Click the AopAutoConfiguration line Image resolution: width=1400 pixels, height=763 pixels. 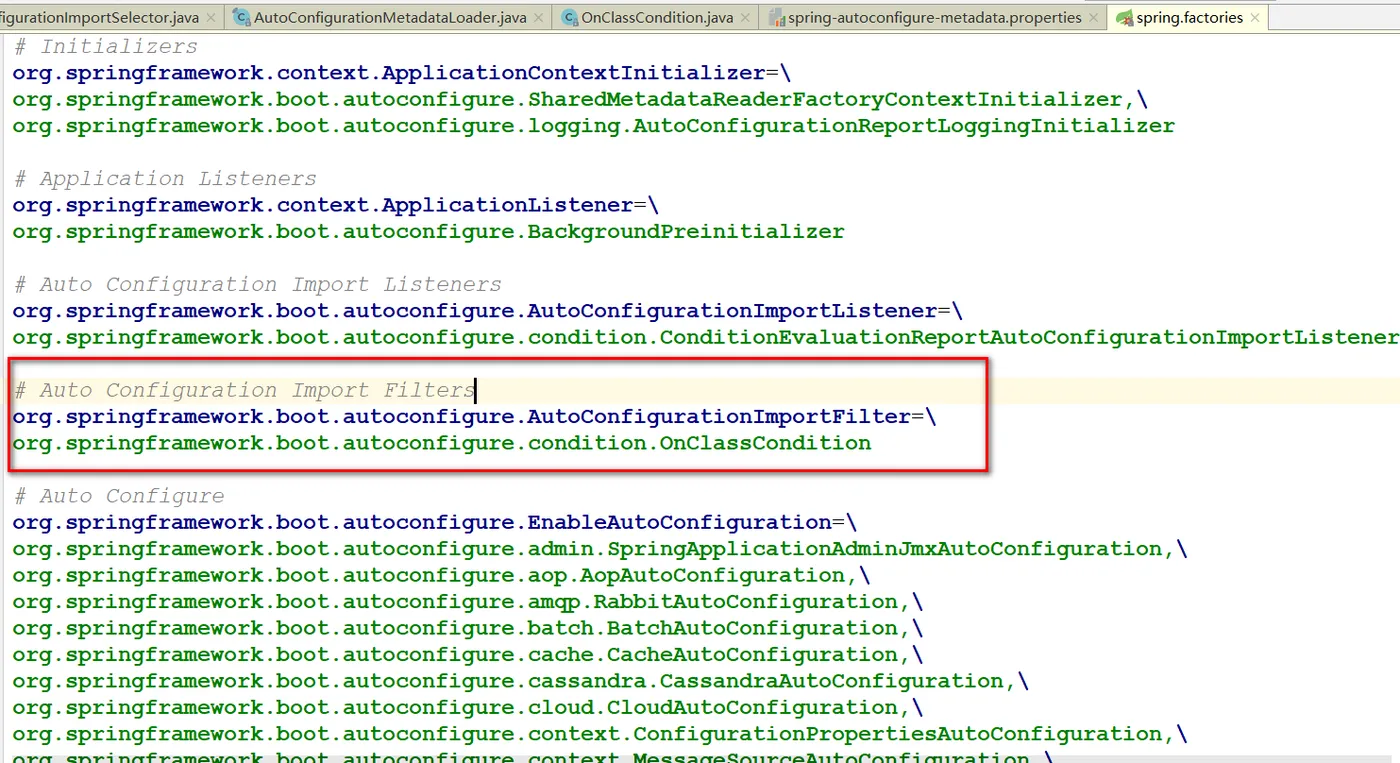(x=442, y=575)
